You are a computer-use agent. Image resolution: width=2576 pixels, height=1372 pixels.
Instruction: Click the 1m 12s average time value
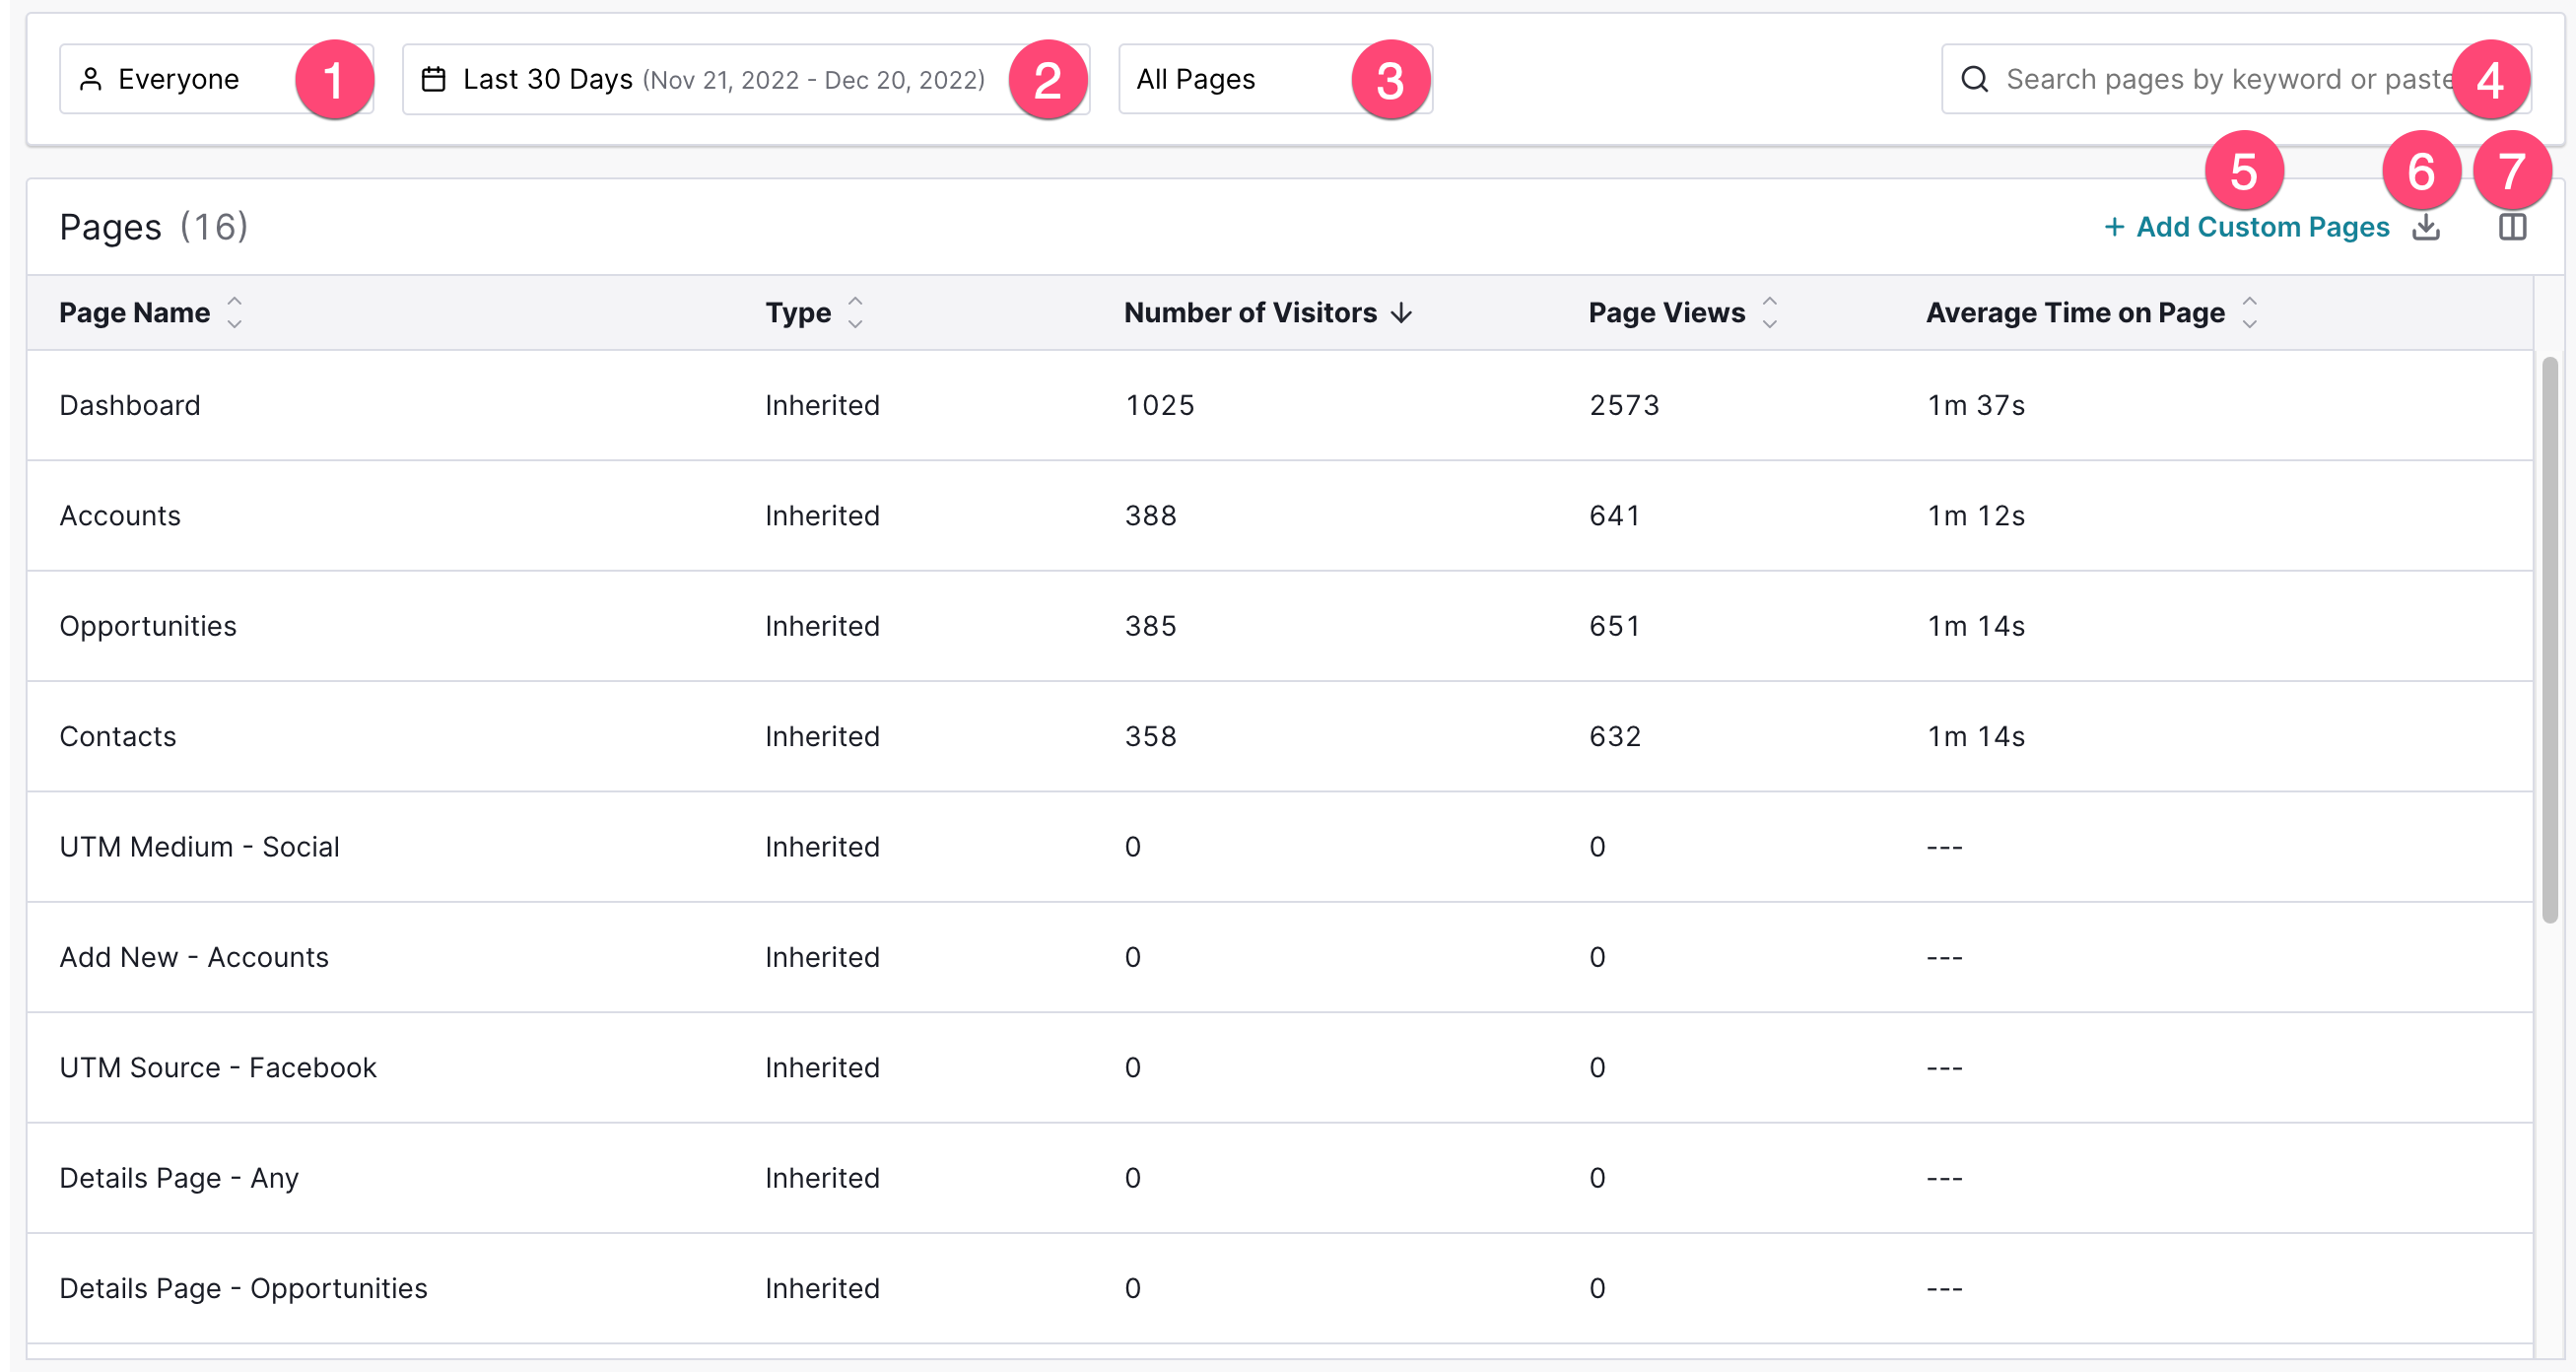[x=1976, y=516]
